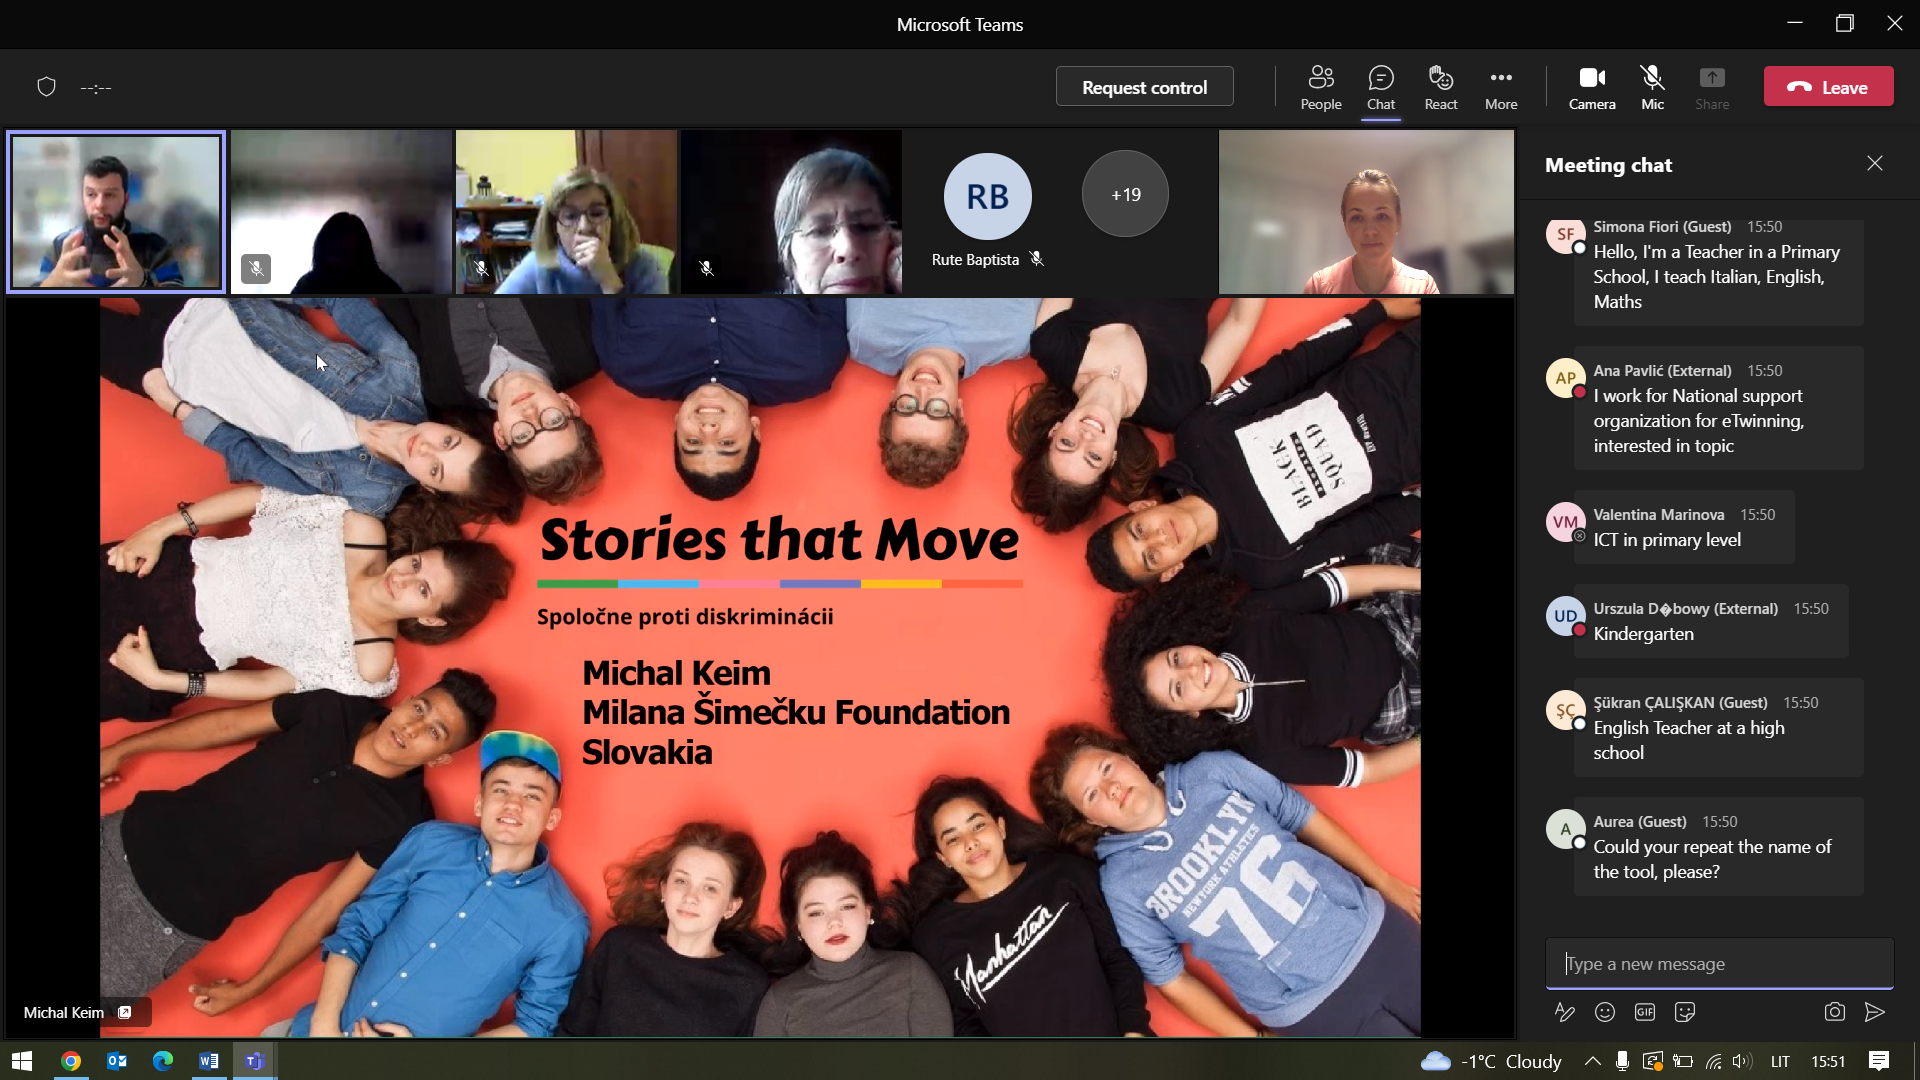The height and width of the screenshot is (1080, 1920).
Task: Click the camera capture icon in chat
Action: [1834, 1012]
